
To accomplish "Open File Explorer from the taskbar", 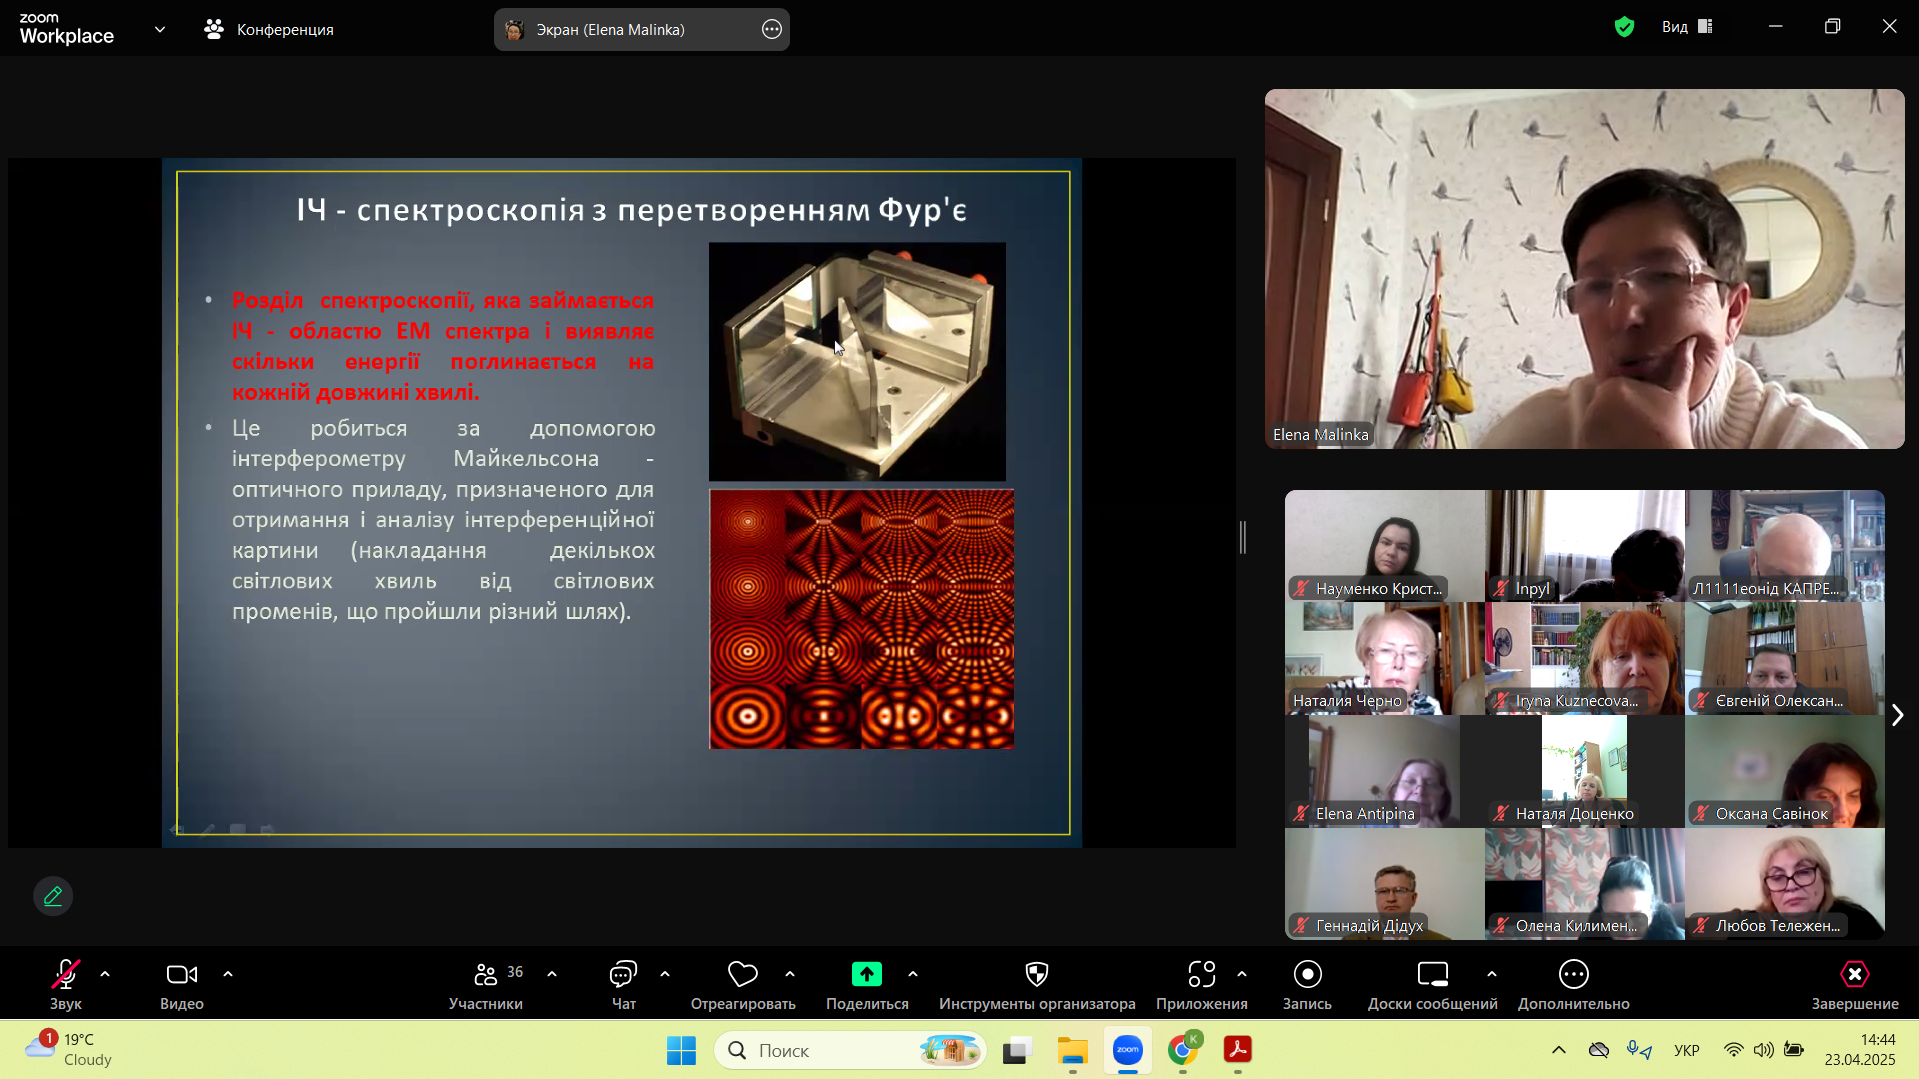I will (x=1072, y=1050).
